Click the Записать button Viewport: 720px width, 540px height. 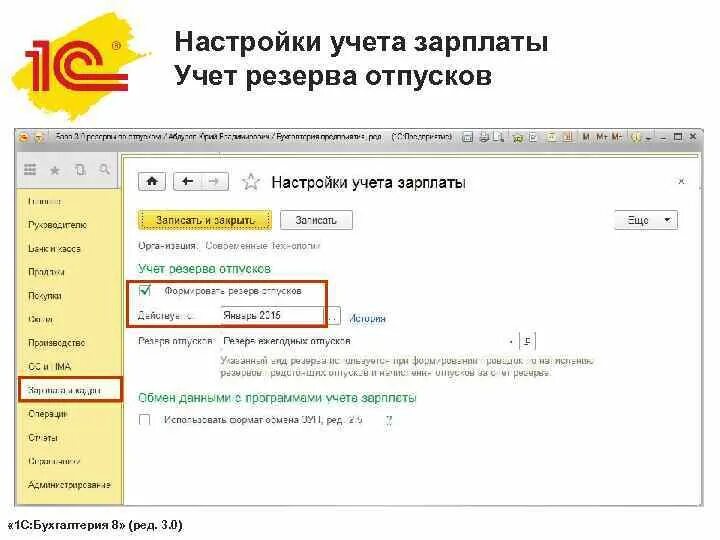[x=316, y=220]
